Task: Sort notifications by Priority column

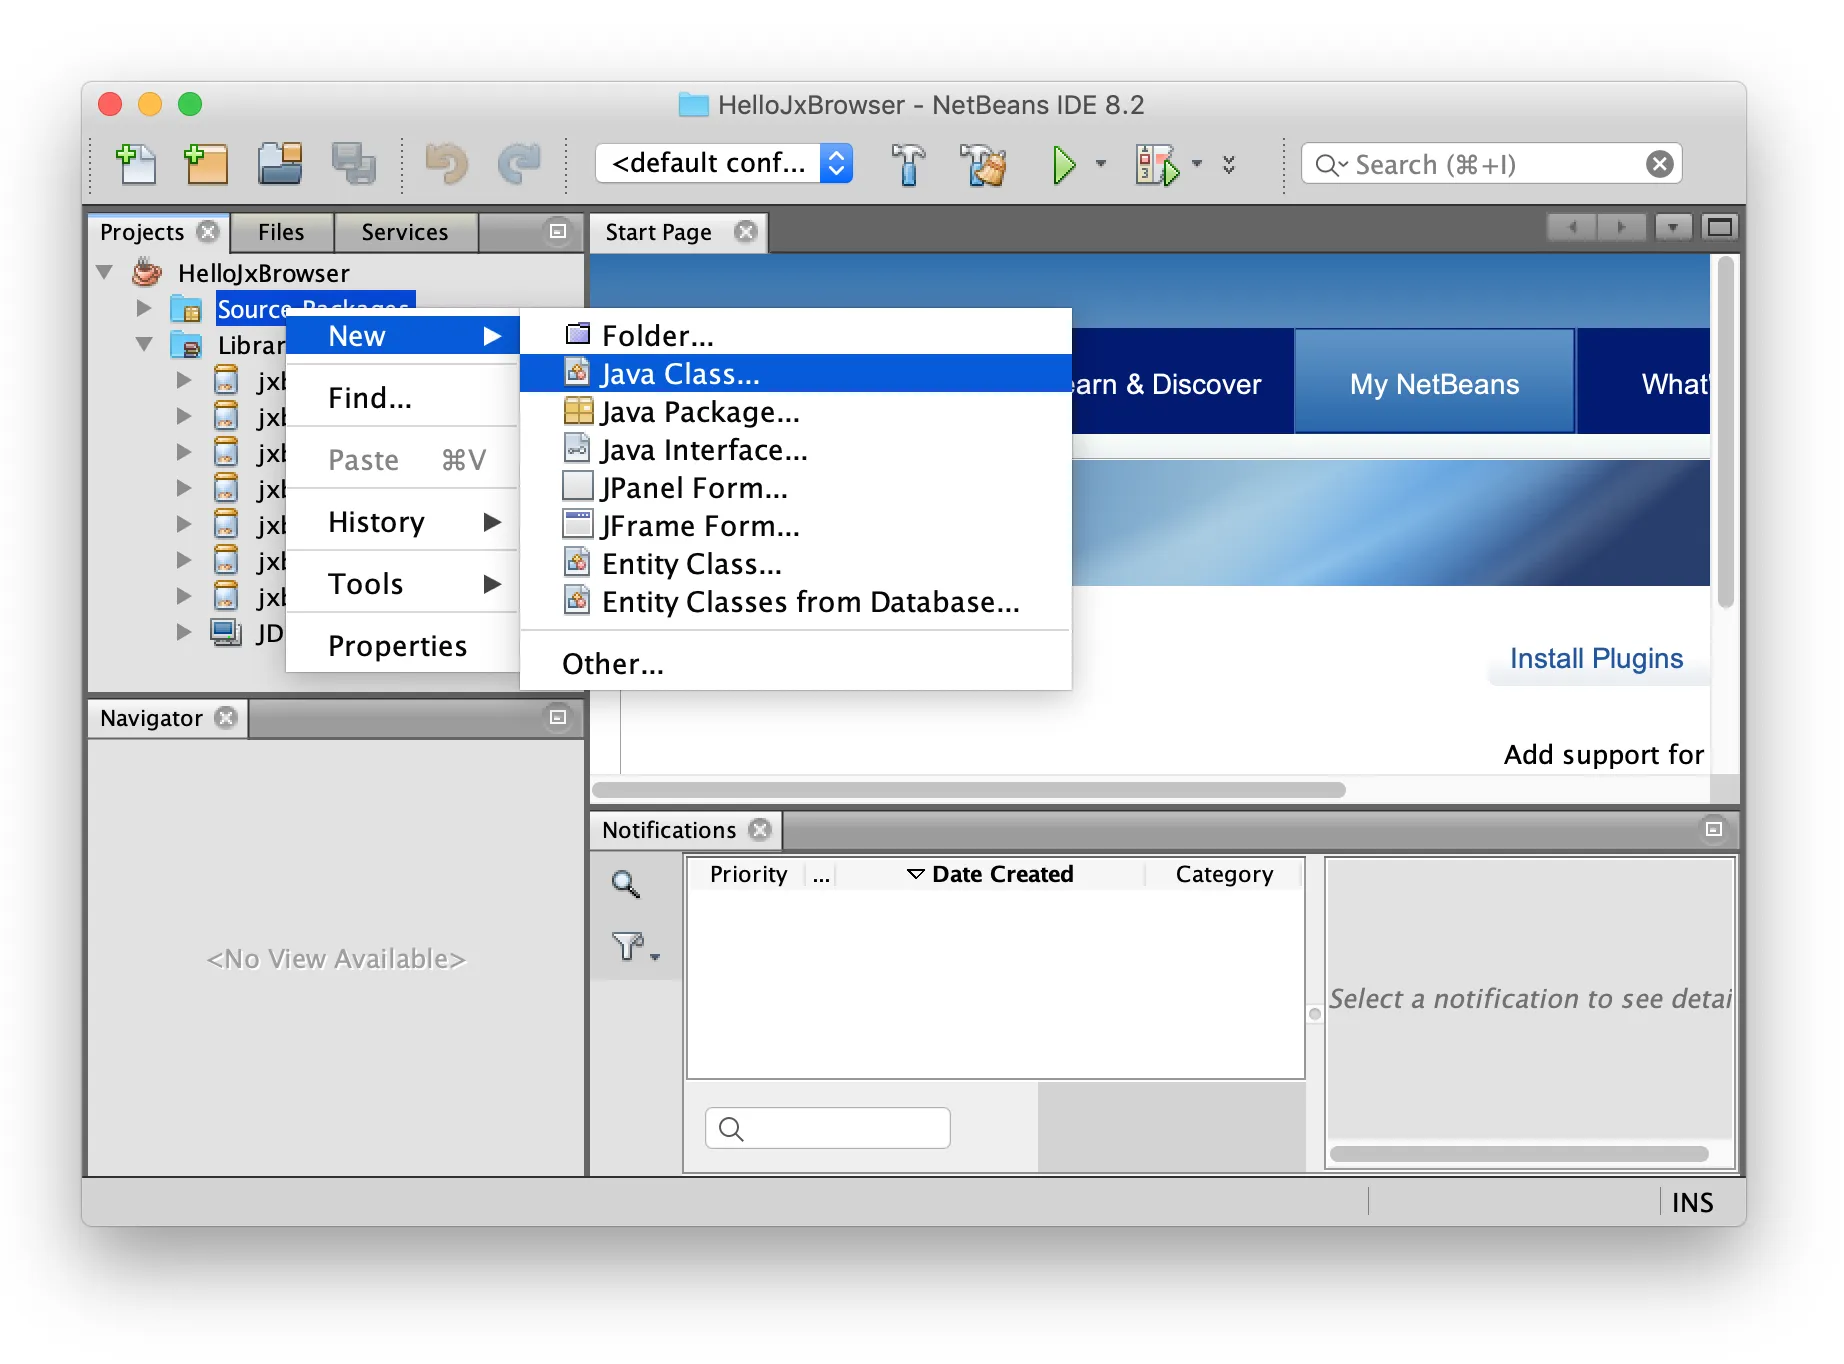Action: tap(748, 874)
